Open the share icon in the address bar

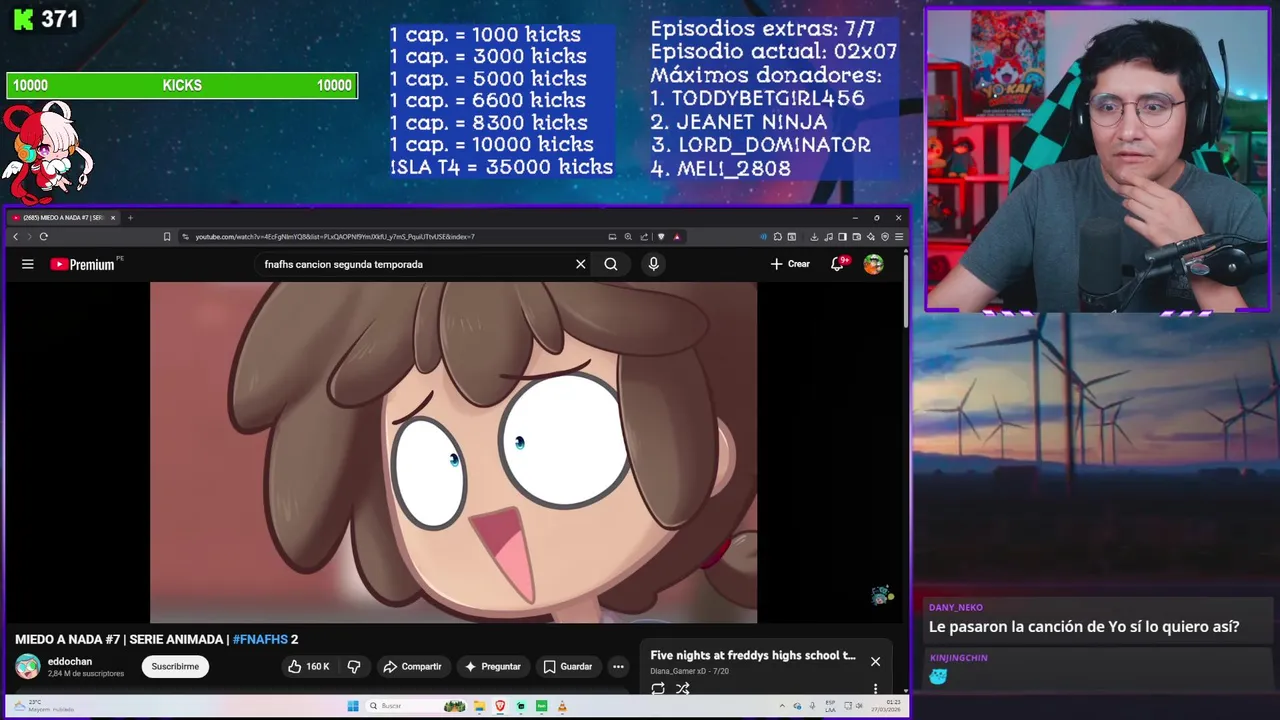point(644,237)
